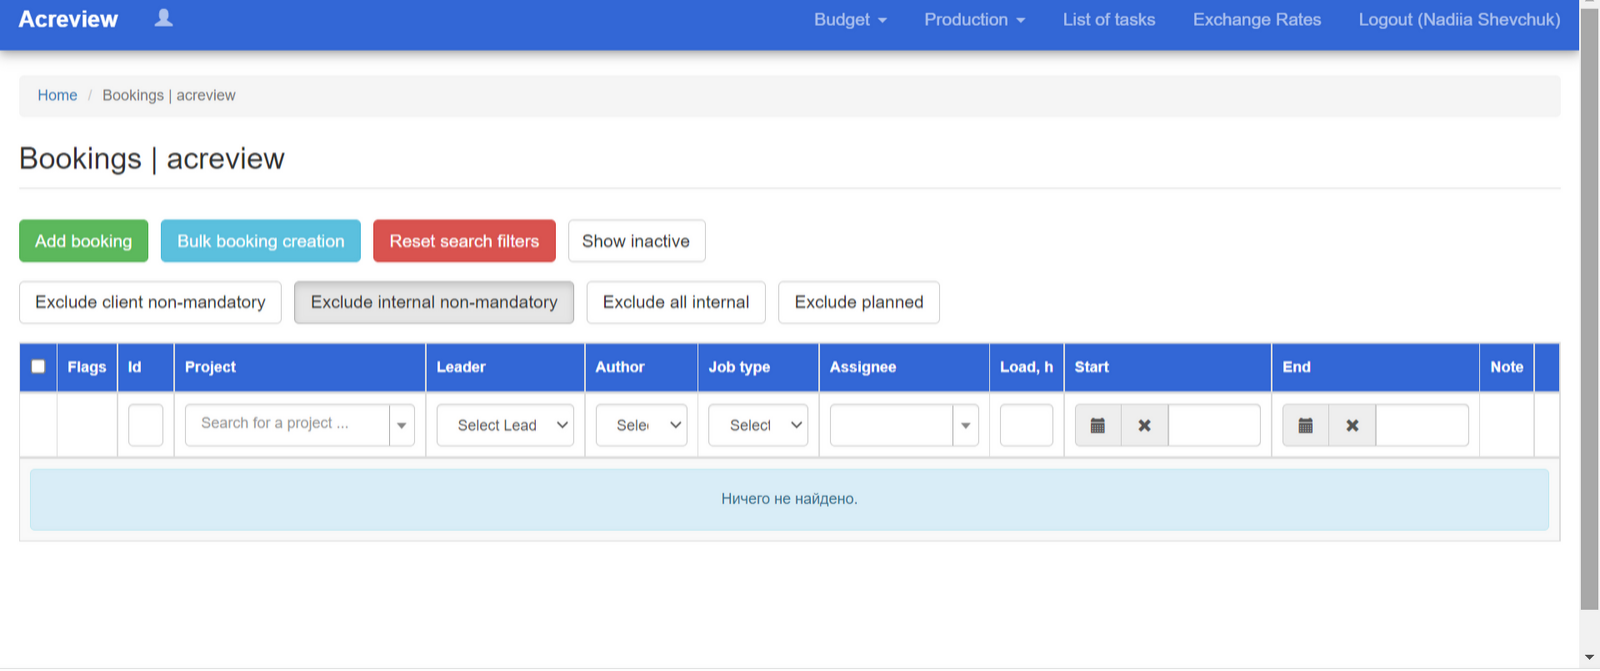Log out via Logout (Nadiia Shevchuk)
Viewport: 1600px width, 671px height.
click(1459, 19)
